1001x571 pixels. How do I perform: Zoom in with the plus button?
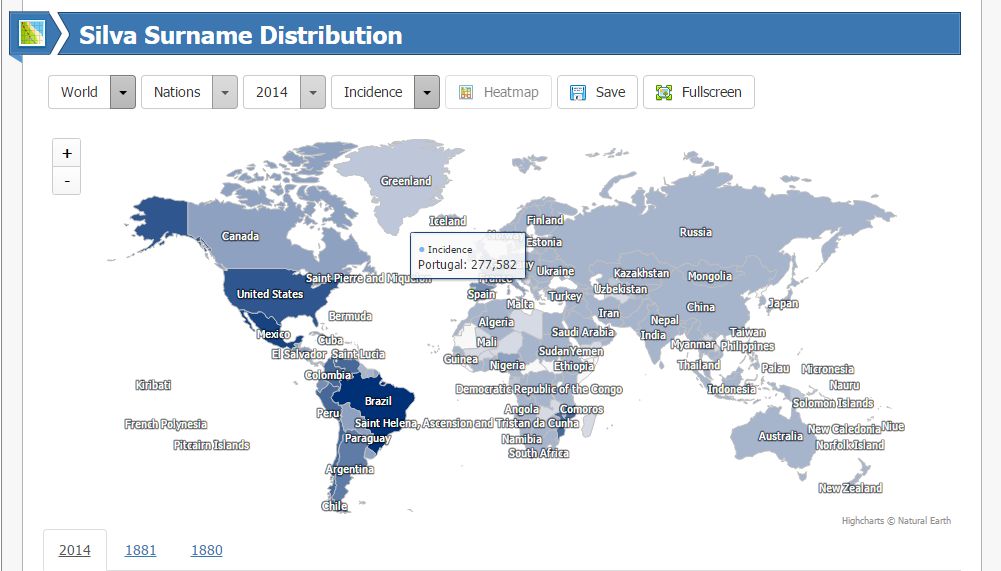pyautogui.click(x=67, y=153)
